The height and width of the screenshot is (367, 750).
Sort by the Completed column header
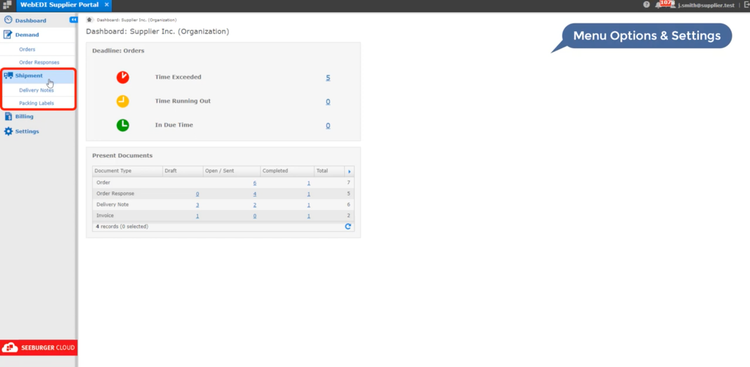(287, 171)
